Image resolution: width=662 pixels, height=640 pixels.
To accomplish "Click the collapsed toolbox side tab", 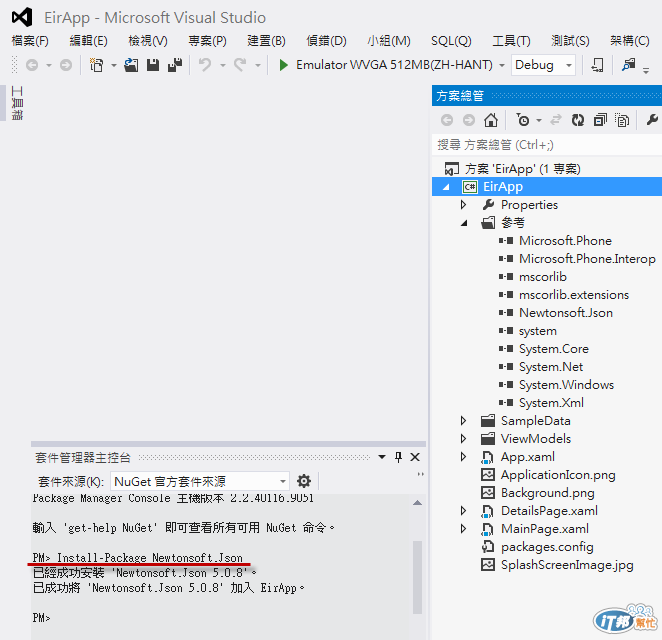I will tap(17, 103).
